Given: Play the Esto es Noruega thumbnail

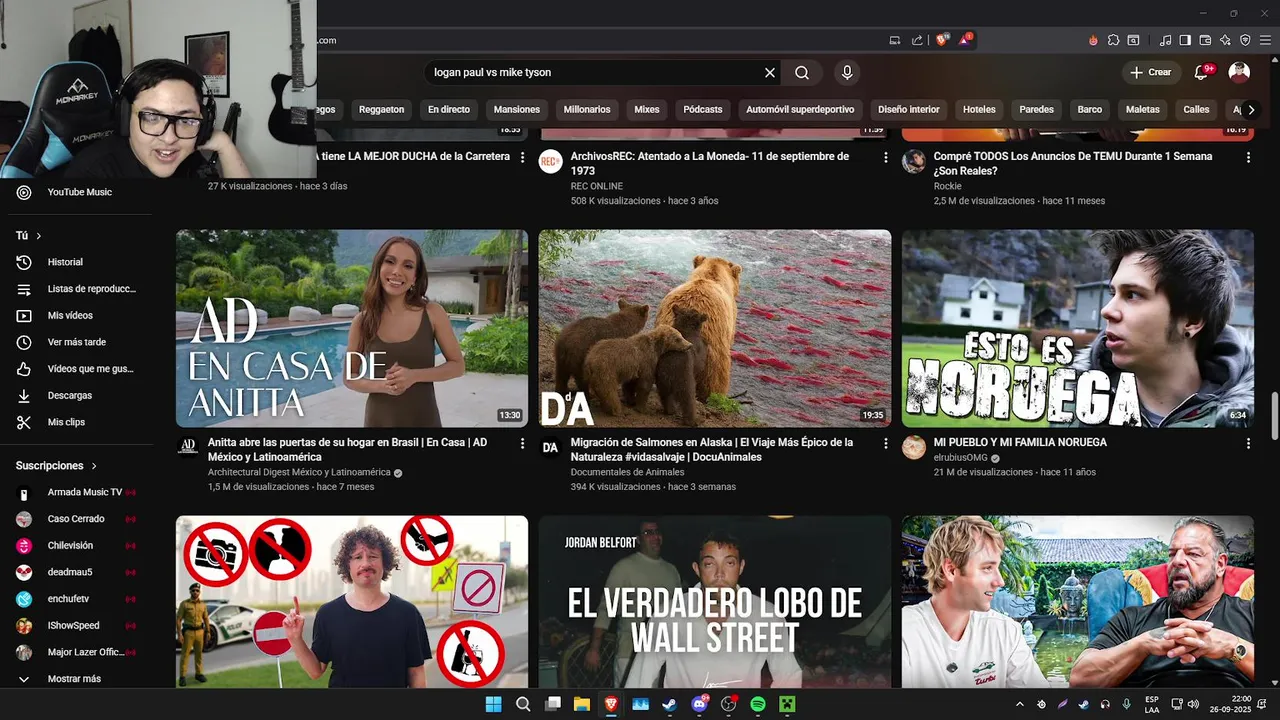Looking at the screenshot, I should point(1078,329).
